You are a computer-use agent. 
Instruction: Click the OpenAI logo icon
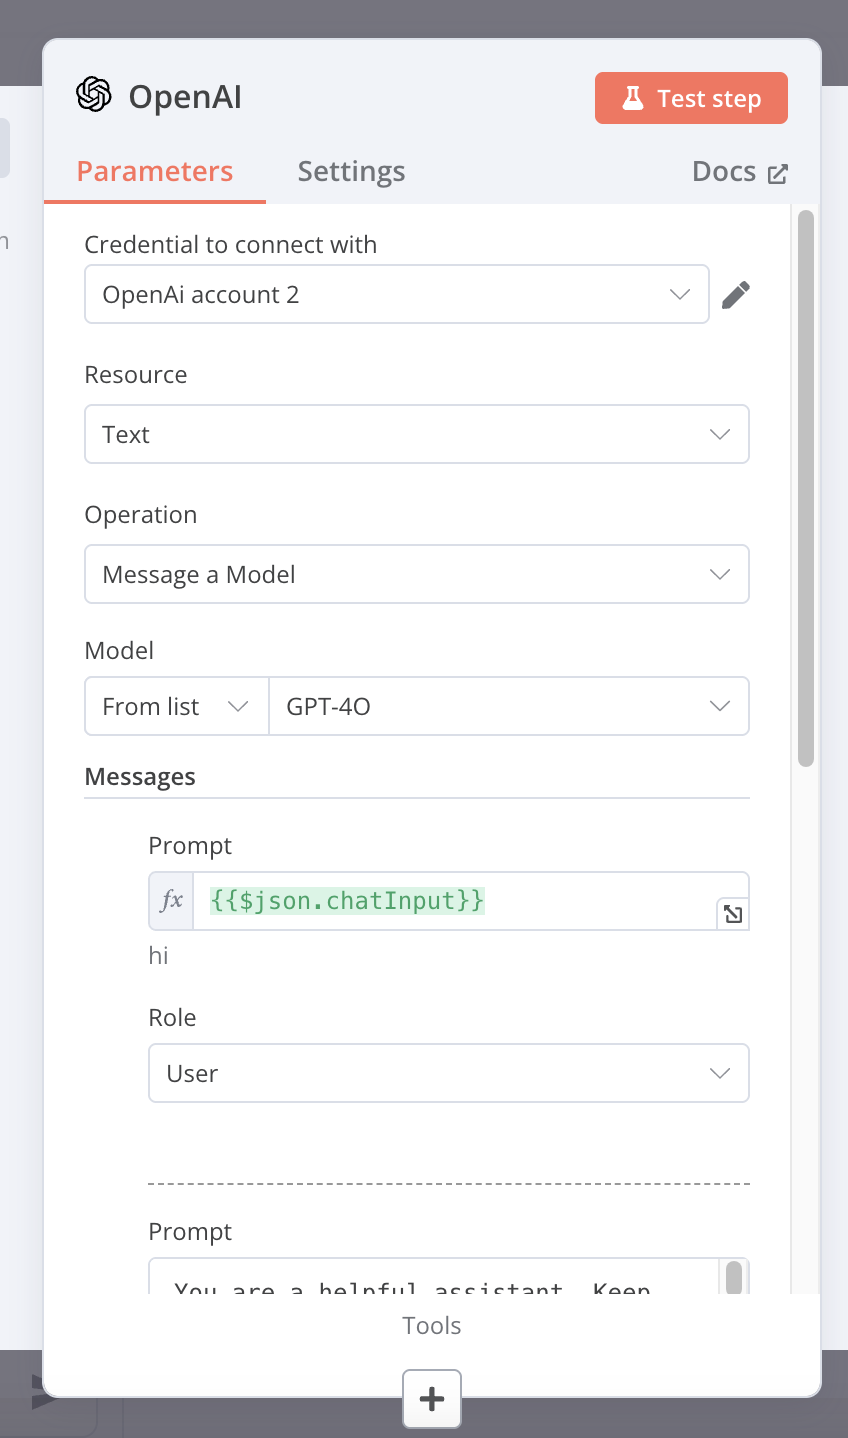coord(94,96)
